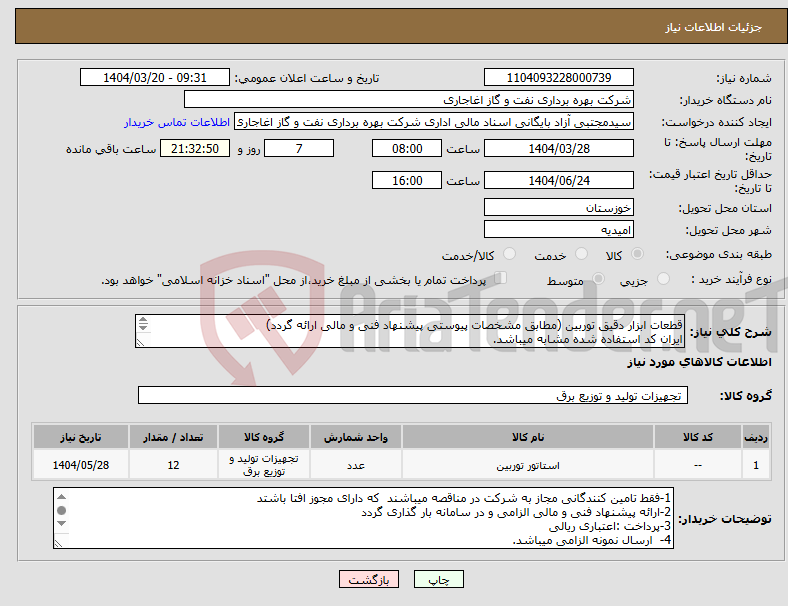The height and width of the screenshot is (606, 788).
Task: Toggle the اسناد خزانه اسلامی payment checkbox
Action: [501, 277]
